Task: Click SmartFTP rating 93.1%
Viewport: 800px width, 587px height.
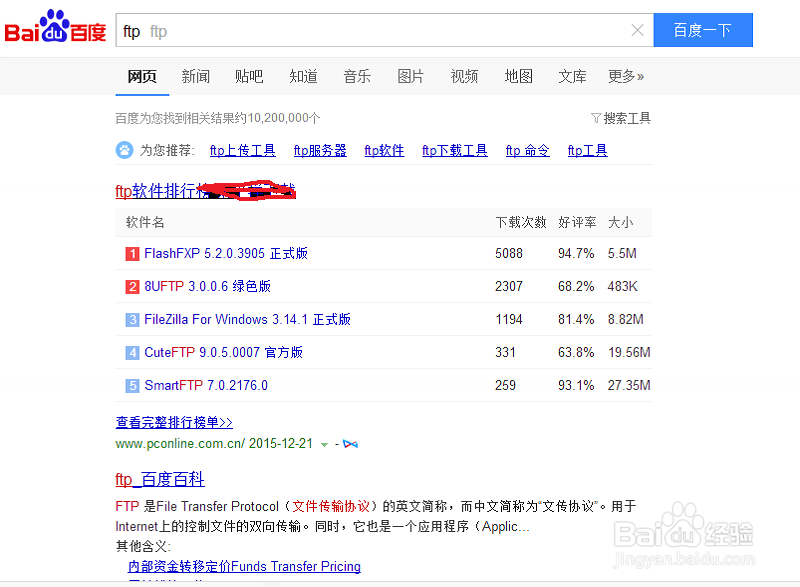Action: pyautogui.click(x=576, y=385)
